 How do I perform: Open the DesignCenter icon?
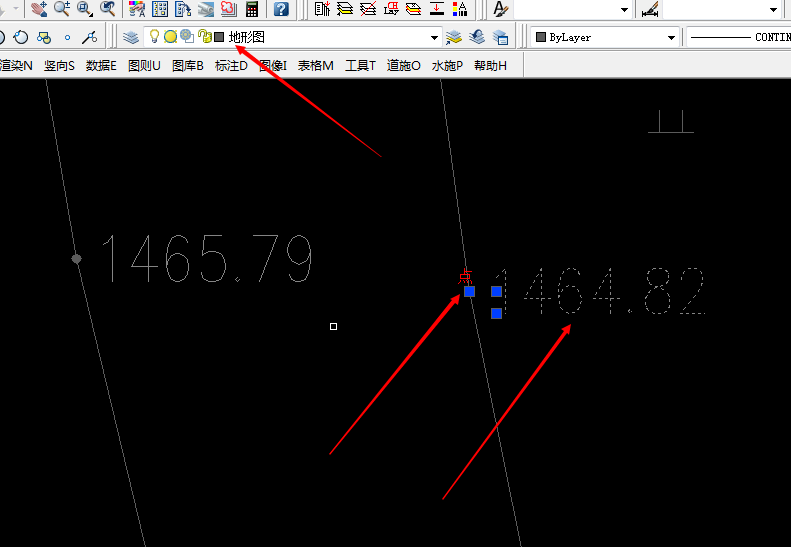(160, 9)
